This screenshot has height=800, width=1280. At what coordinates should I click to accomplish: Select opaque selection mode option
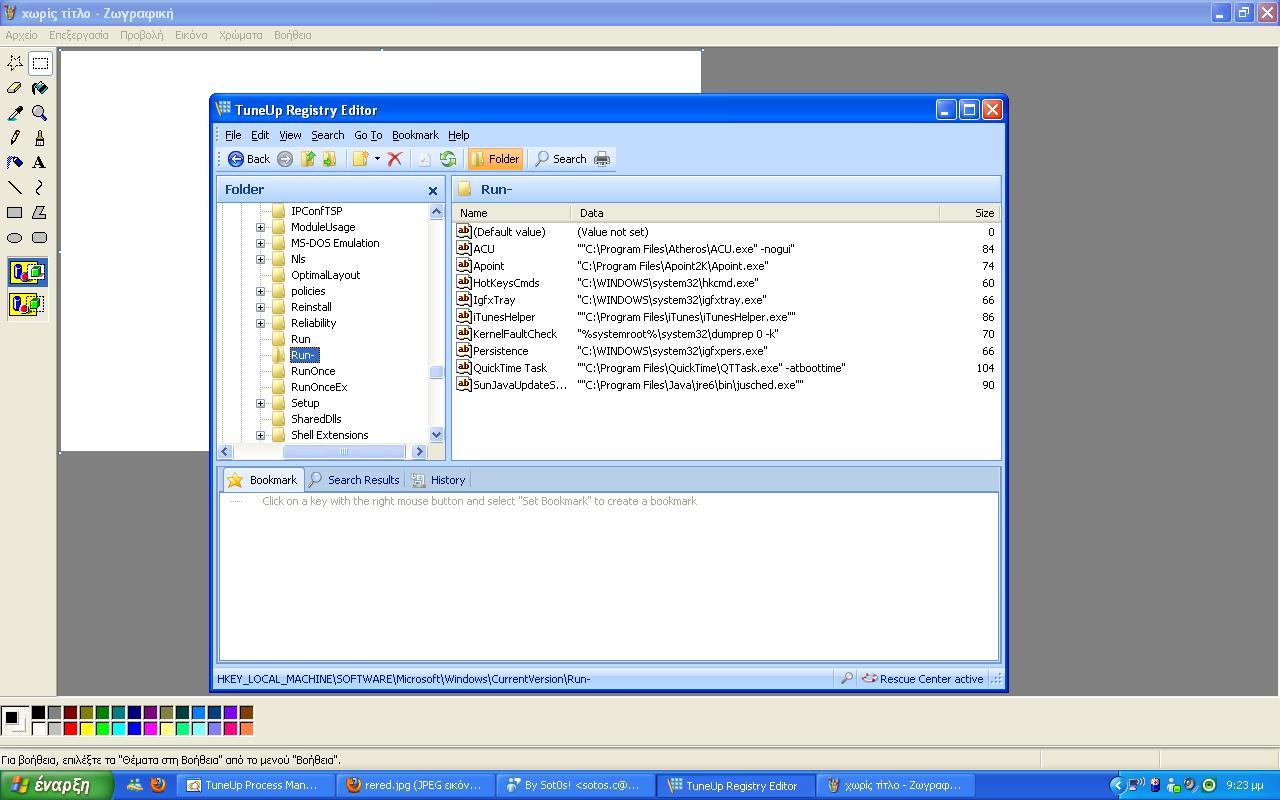pyautogui.click(x=27, y=272)
